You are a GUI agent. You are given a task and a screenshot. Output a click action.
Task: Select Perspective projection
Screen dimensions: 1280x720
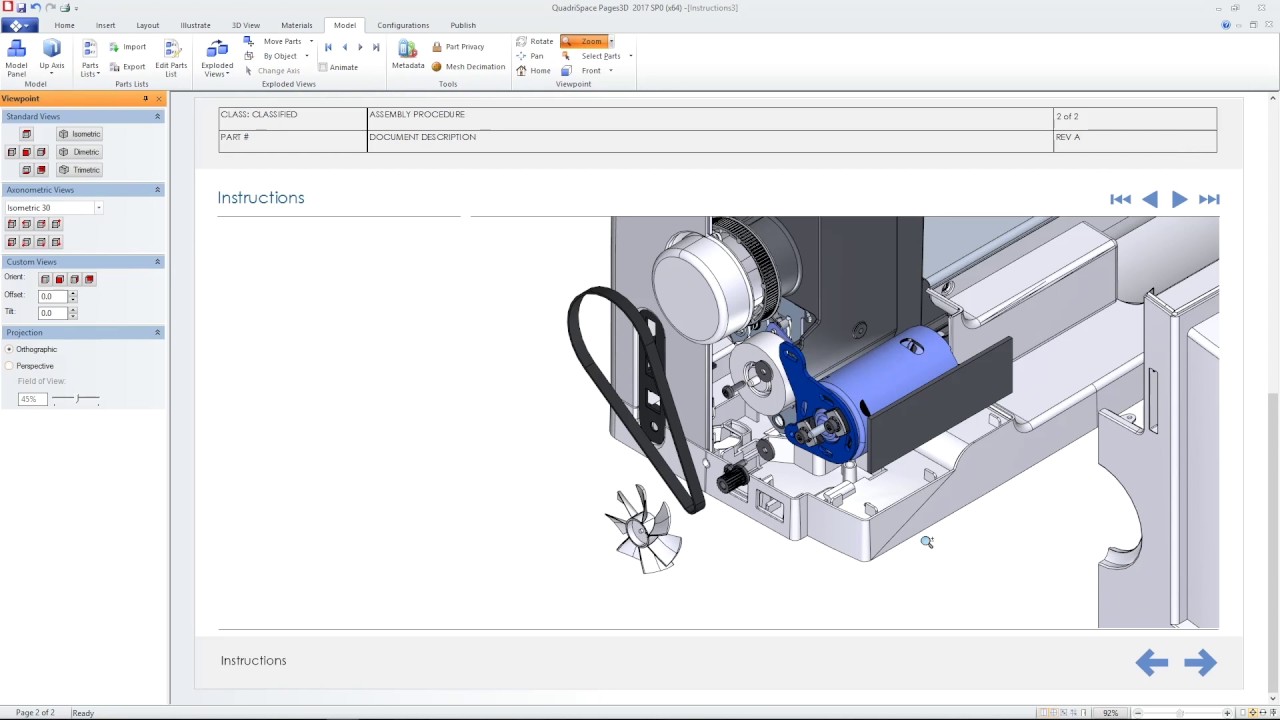tap(9, 366)
